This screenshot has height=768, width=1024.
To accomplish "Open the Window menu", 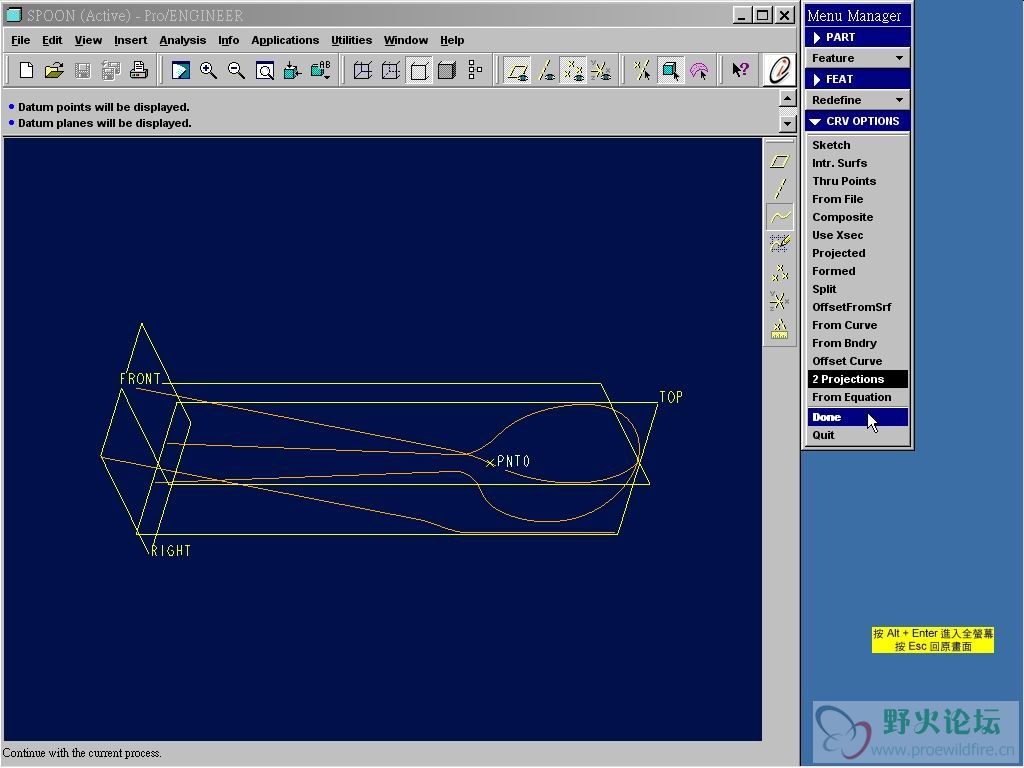I will click(x=406, y=40).
